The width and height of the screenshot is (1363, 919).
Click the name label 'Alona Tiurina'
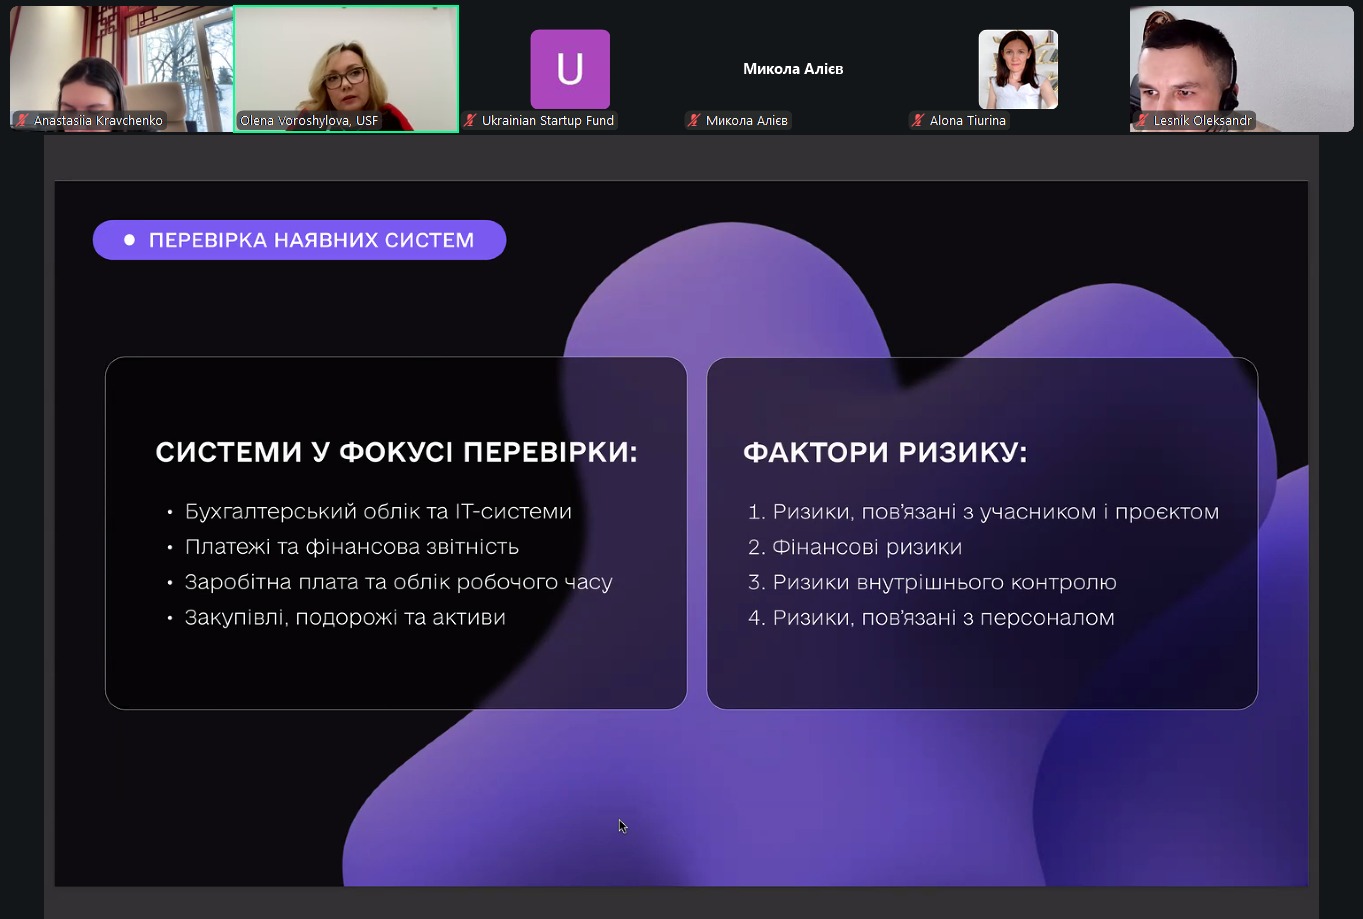pos(968,121)
